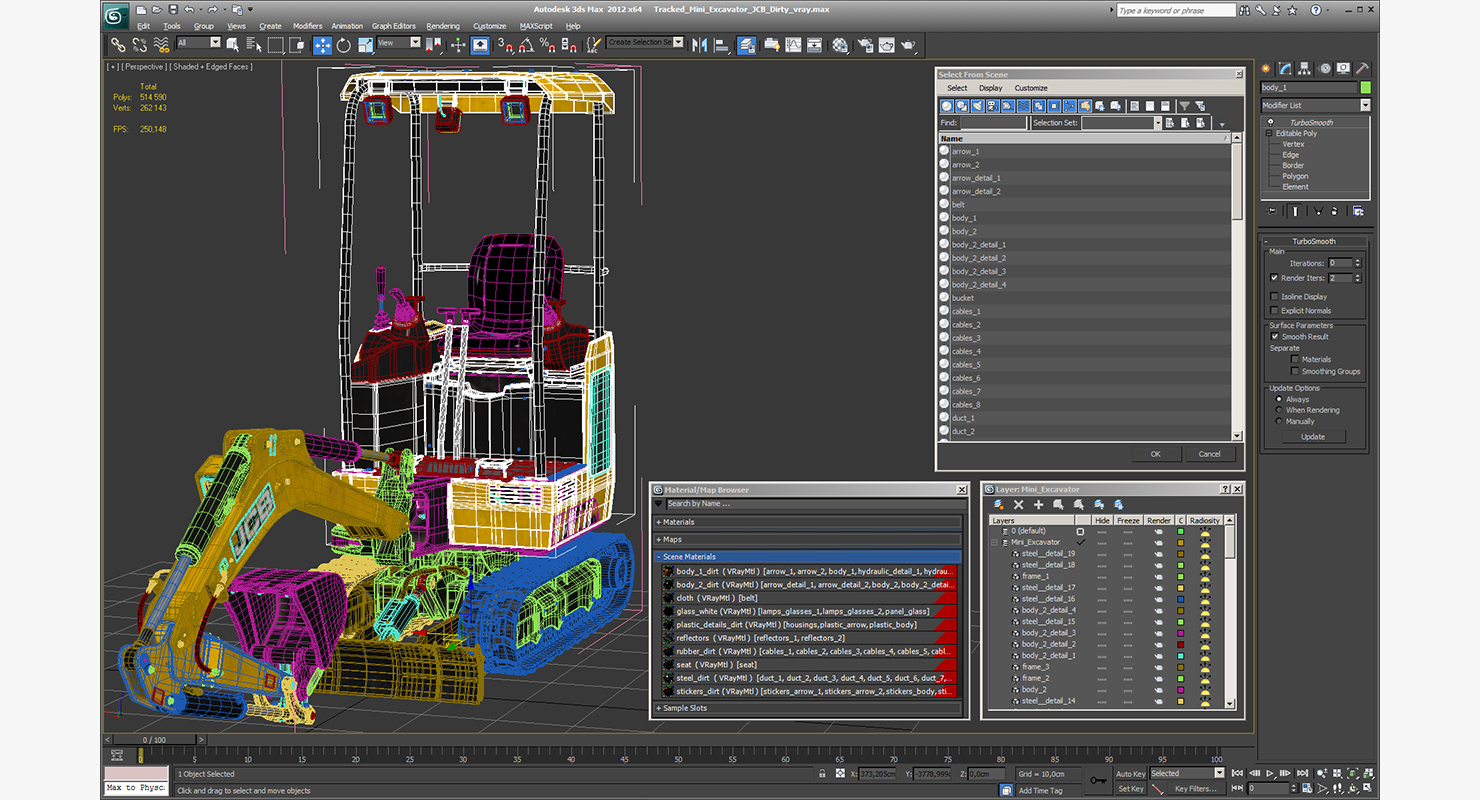
Task: Click the Set Key button
Action: [1130, 789]
